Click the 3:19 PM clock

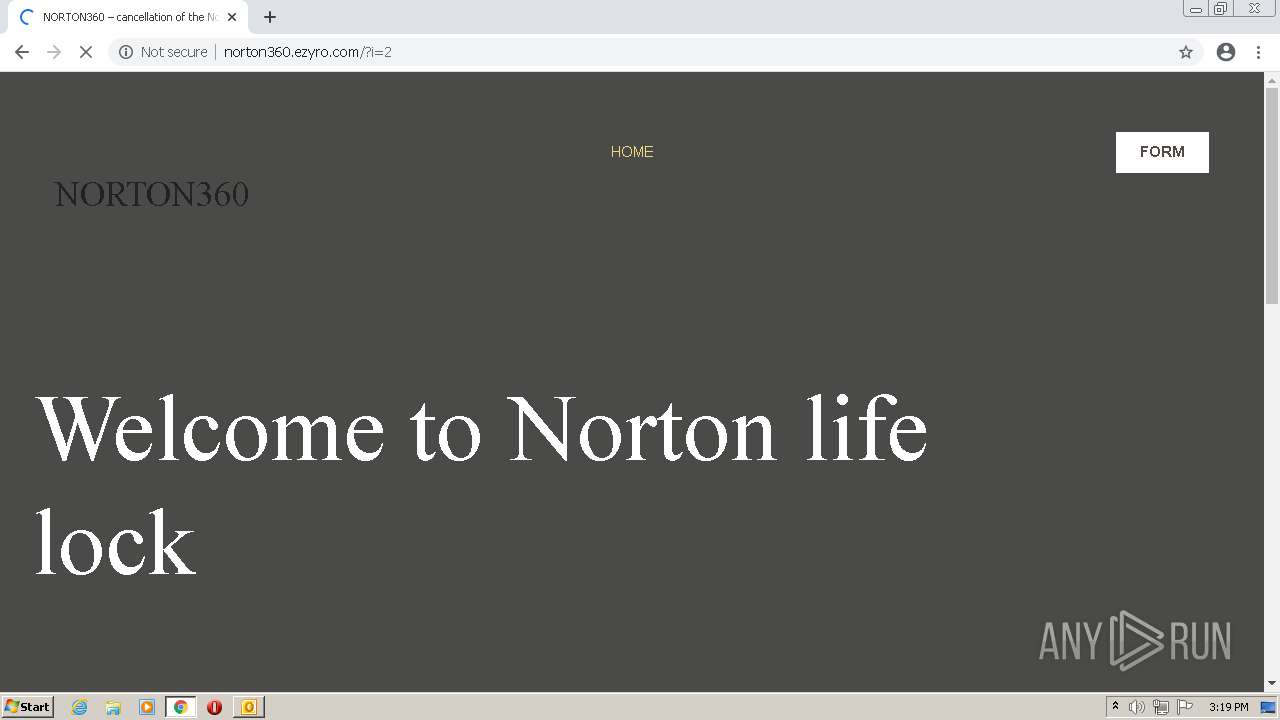point(1228,707)
